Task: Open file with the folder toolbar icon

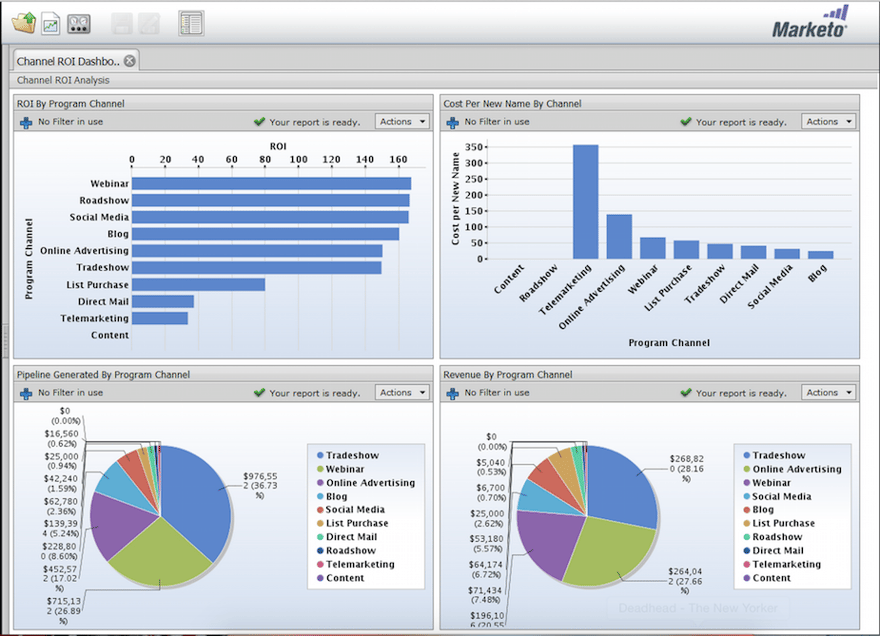Action: (24, 24)
